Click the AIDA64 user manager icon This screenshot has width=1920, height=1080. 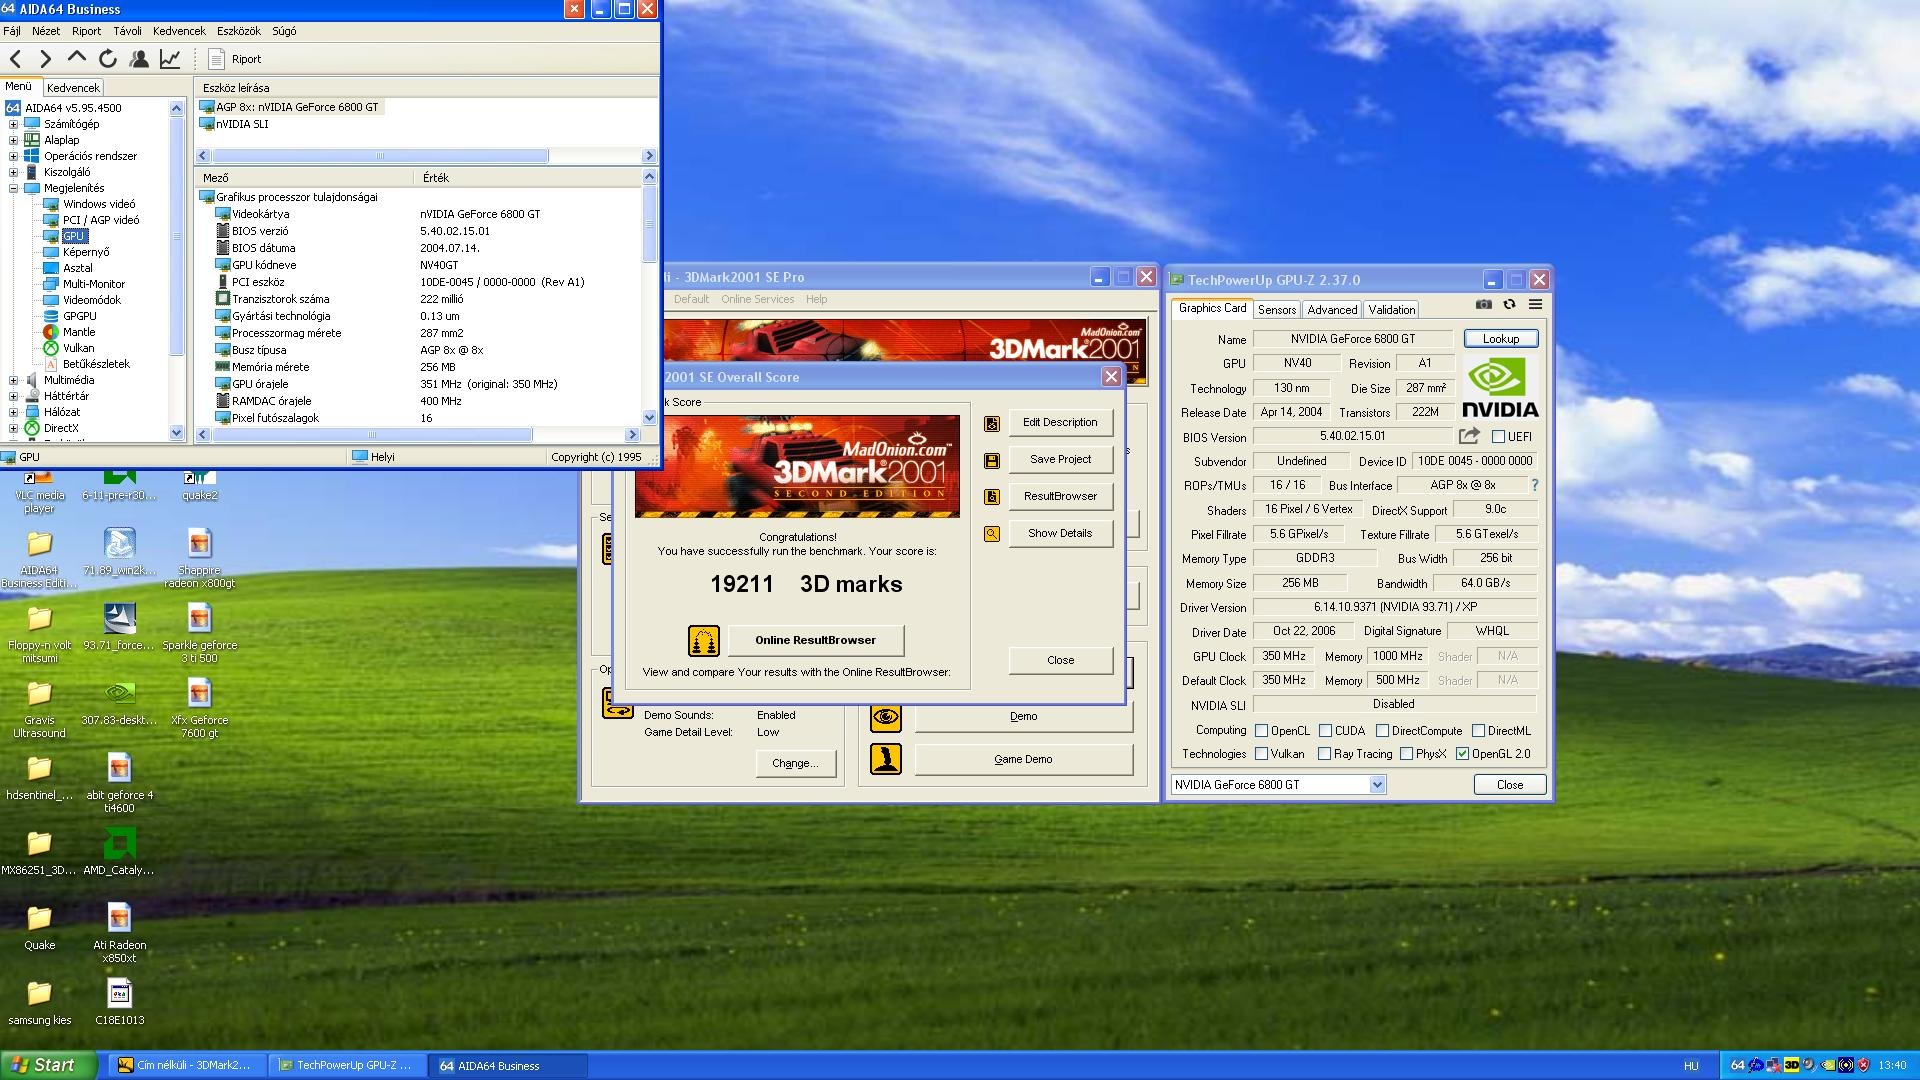[139, 59]
